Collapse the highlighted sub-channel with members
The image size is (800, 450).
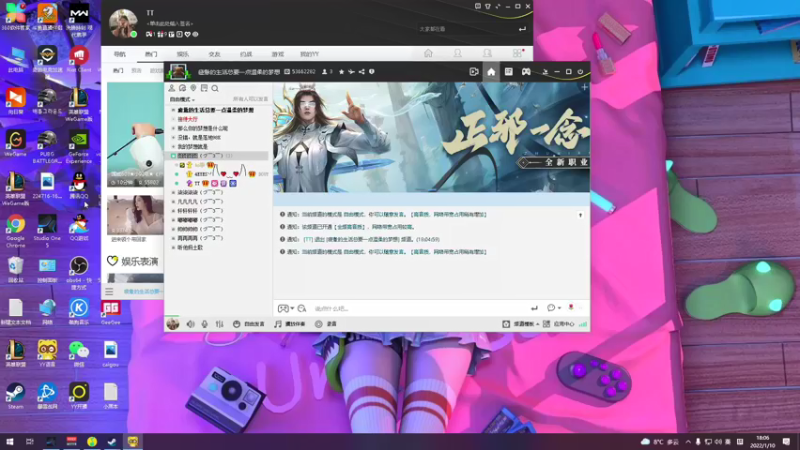(x=173, y=156)
